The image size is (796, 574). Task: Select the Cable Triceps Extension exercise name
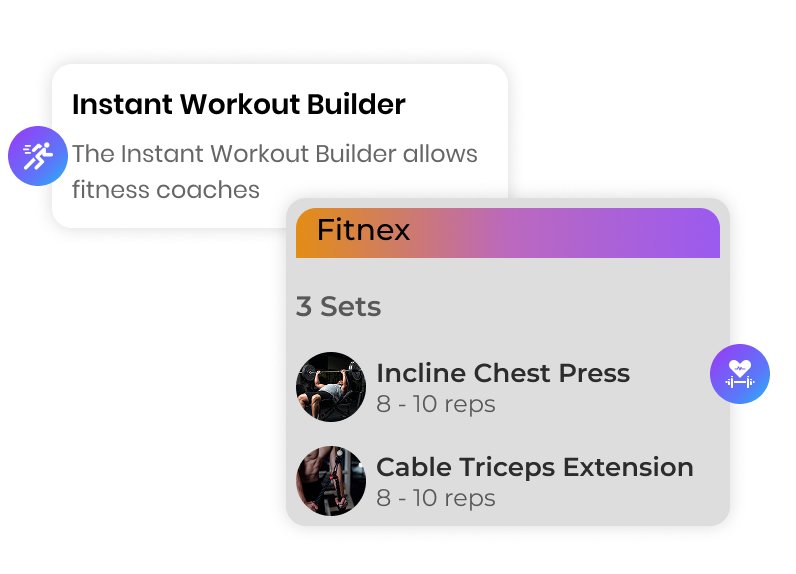click(x=534, y=467)
